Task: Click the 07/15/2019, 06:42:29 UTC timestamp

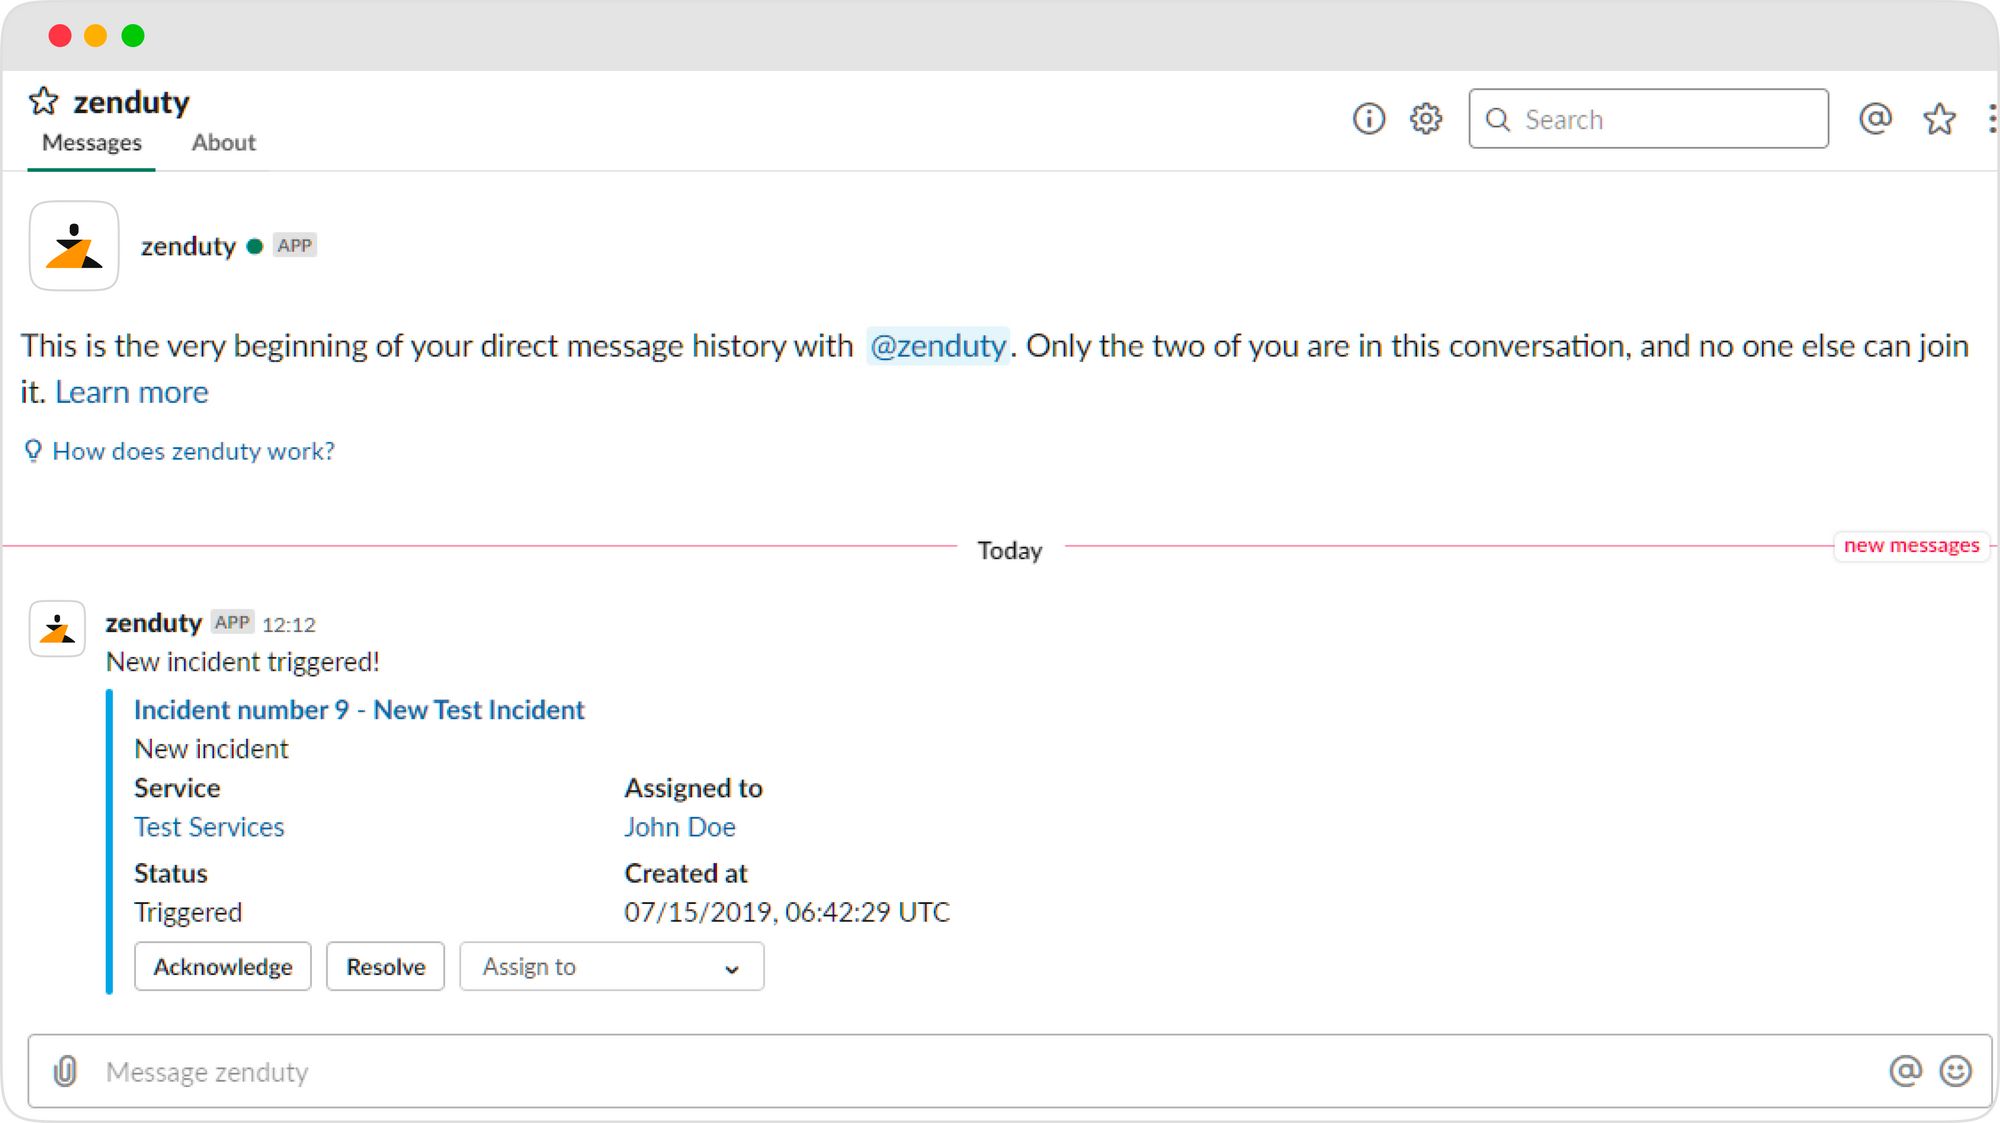Action: click(x=787, y=912)
